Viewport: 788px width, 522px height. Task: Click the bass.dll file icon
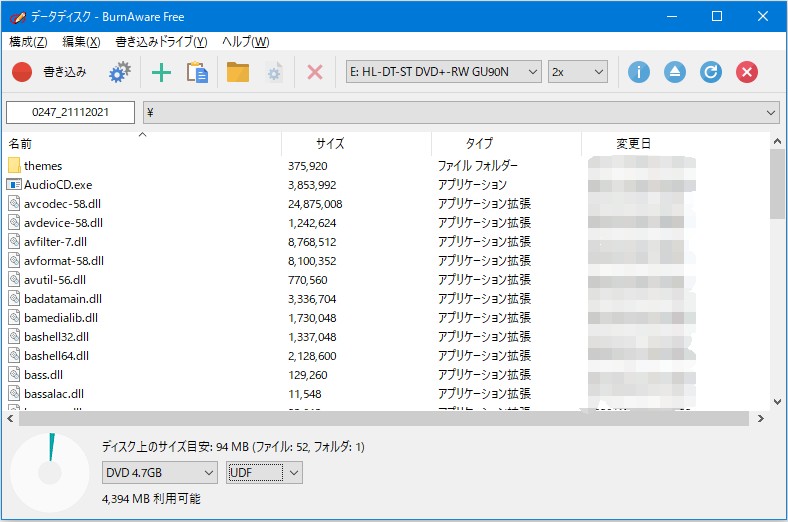tap(14, 374)
